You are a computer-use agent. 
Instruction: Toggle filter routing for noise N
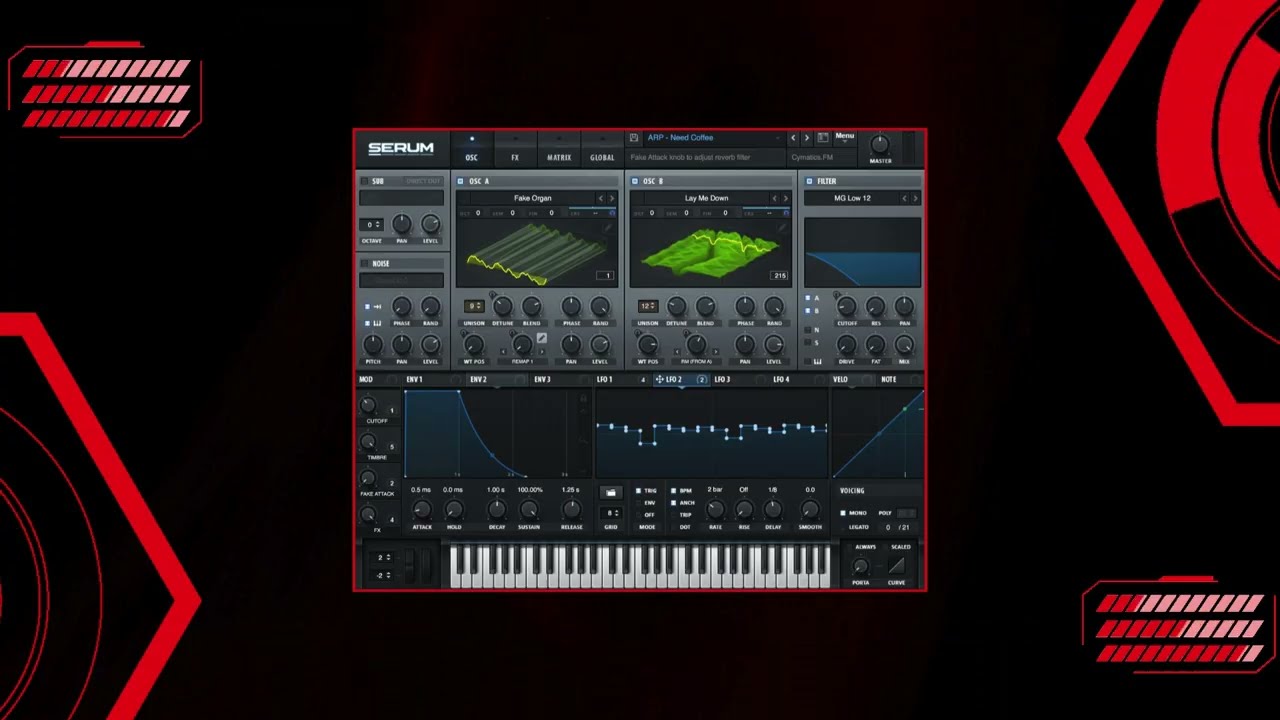coord(809,329)
